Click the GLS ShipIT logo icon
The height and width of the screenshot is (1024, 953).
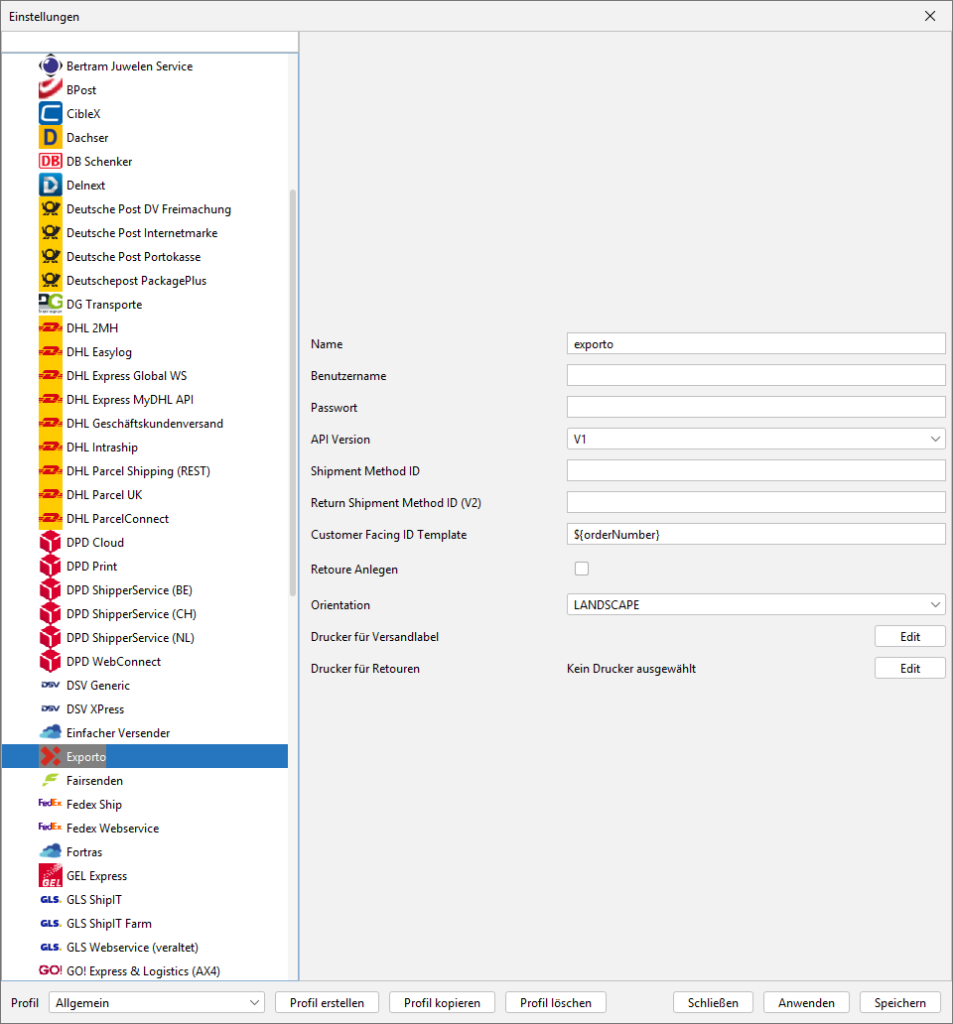(x=50, y=900)
